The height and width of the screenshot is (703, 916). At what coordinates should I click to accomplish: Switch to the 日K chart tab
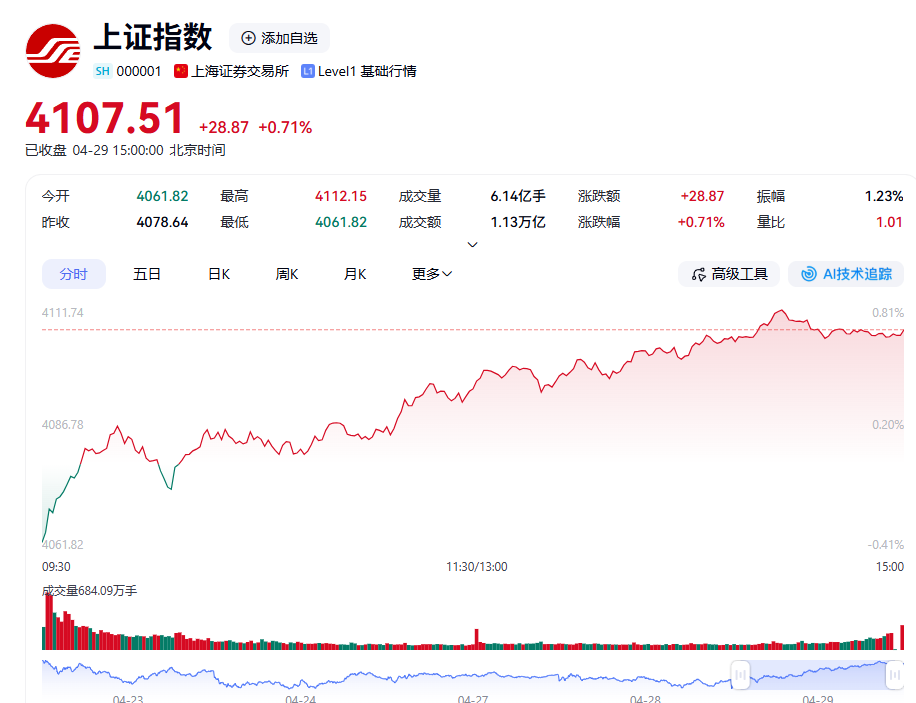(218, 274)
